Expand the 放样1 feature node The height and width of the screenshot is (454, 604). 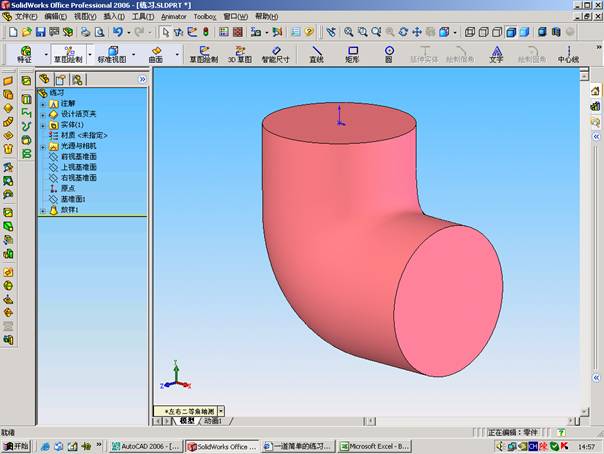[x=43, y=211]
